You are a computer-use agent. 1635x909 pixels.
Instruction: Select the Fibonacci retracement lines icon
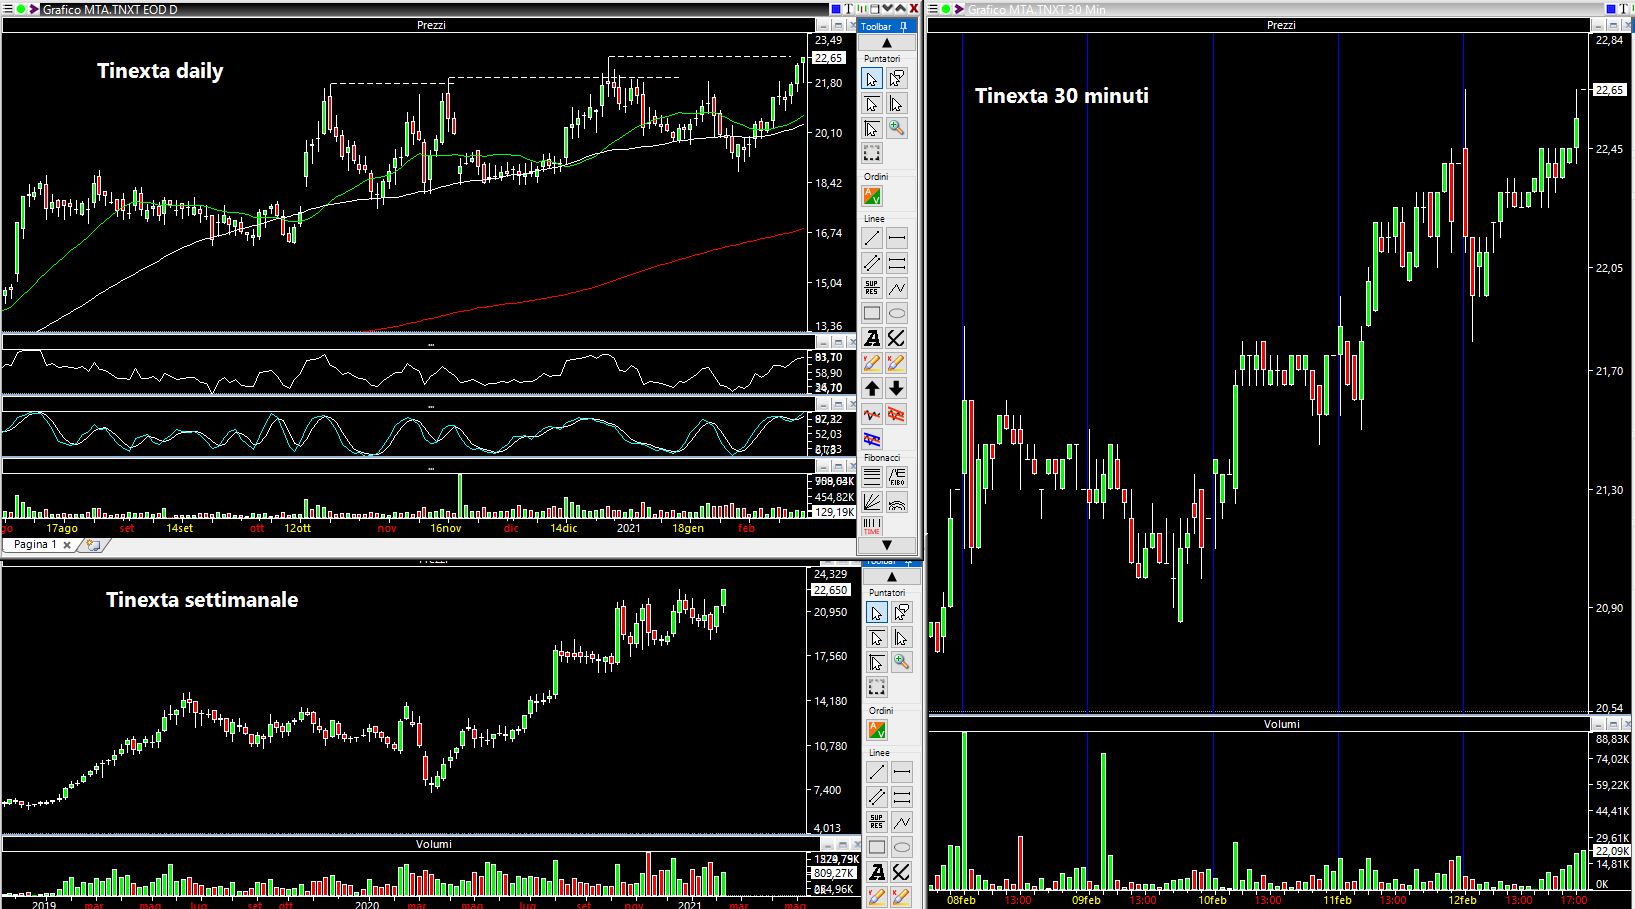tap(872, 477)
